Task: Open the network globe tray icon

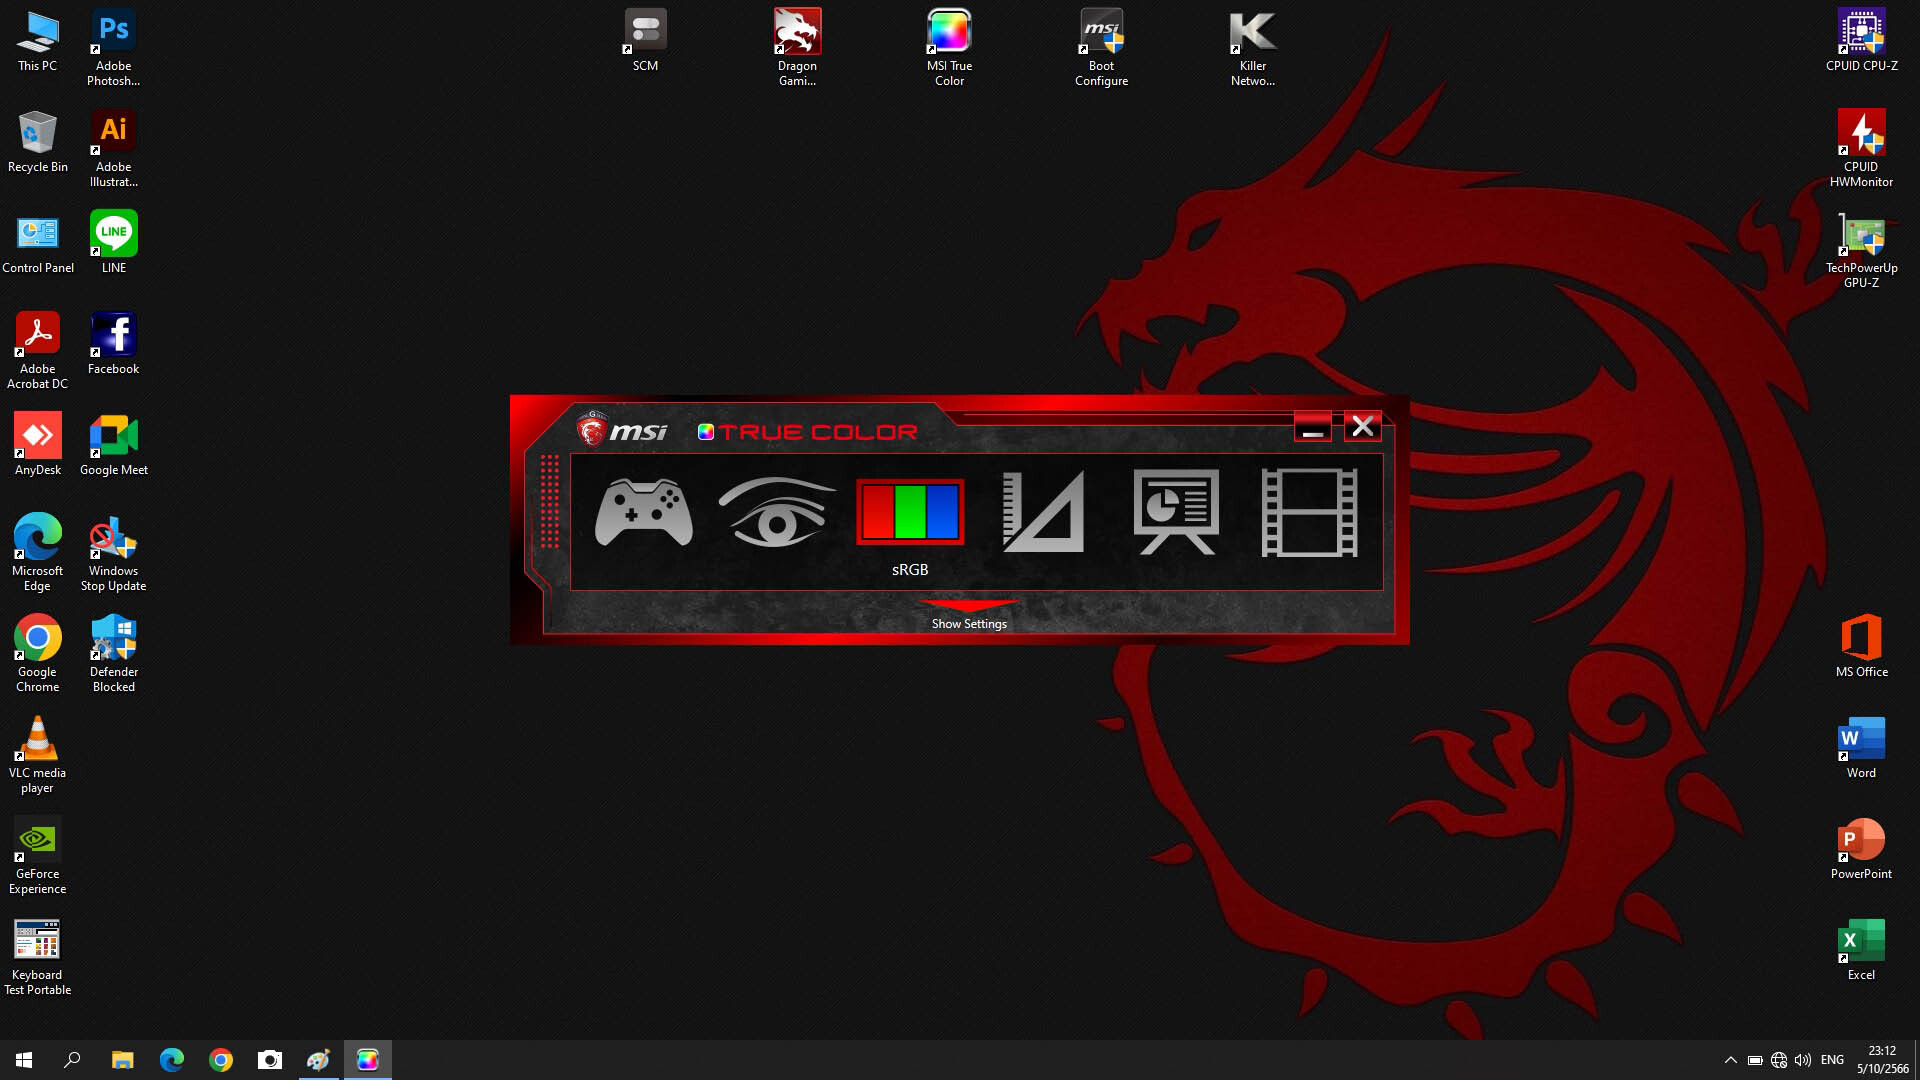Action: coord(1779,1060)
